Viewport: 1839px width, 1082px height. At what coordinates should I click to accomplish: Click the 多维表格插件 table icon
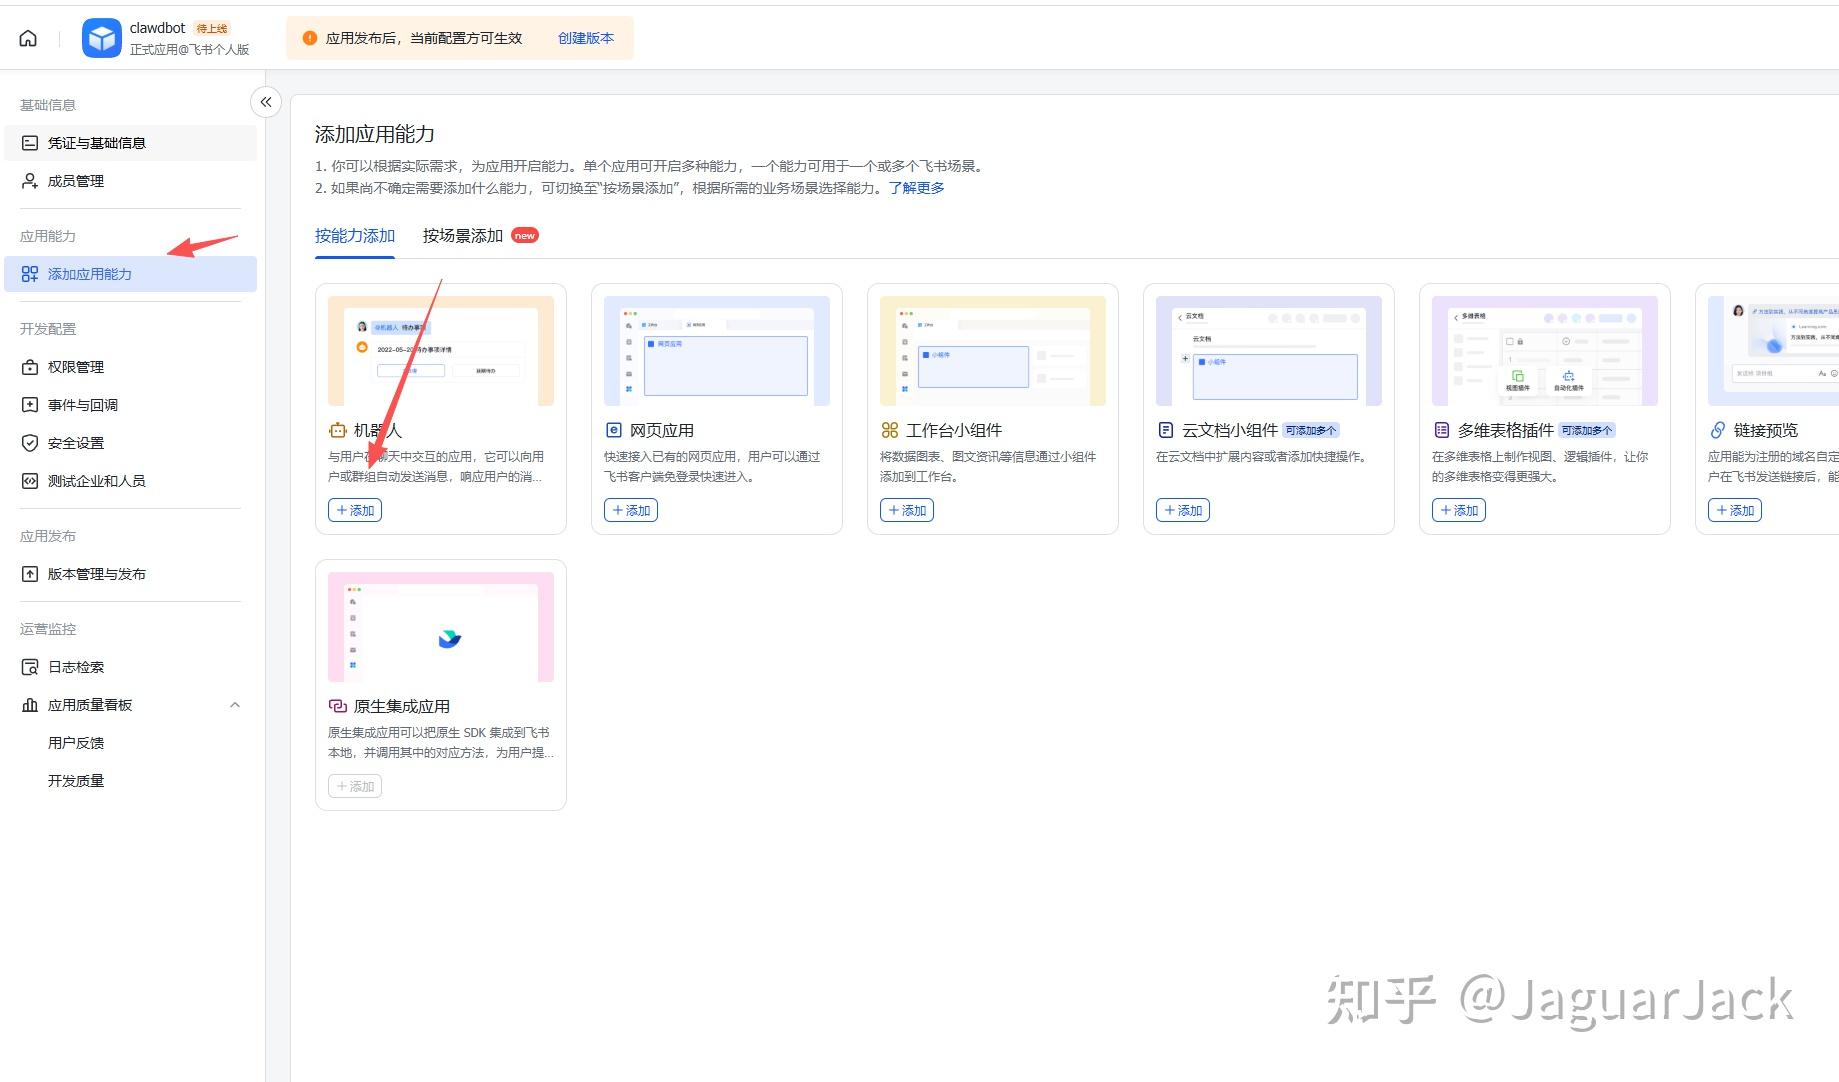pos(1441,430)
